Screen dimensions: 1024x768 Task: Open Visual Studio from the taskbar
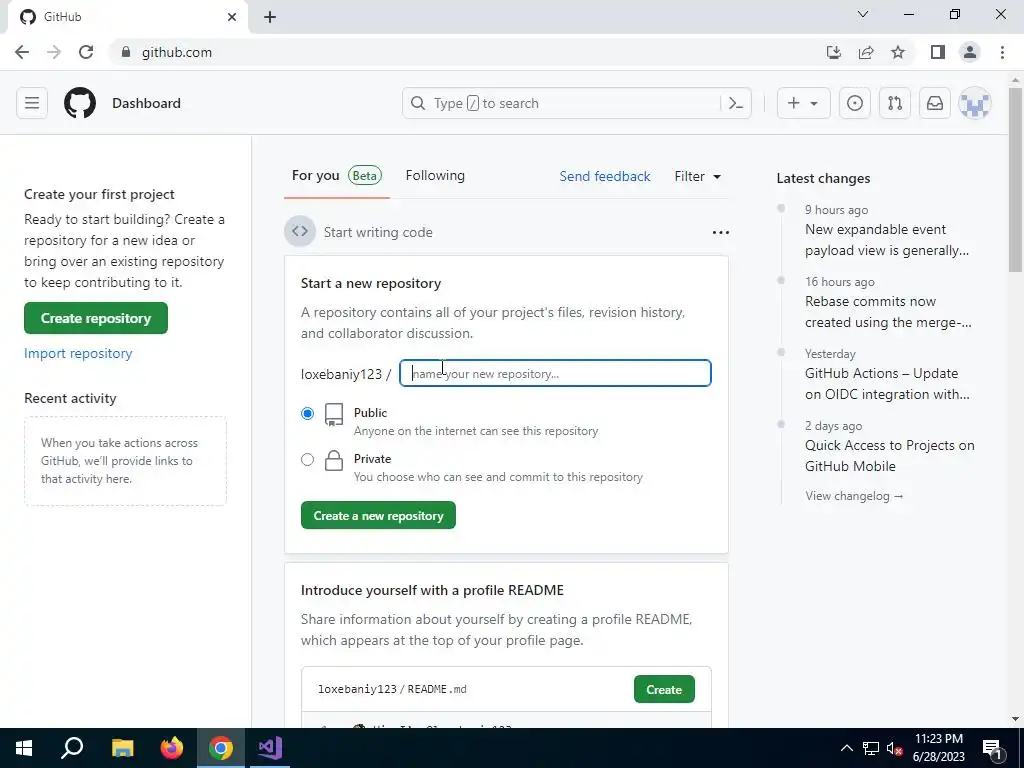coord(270,748)
